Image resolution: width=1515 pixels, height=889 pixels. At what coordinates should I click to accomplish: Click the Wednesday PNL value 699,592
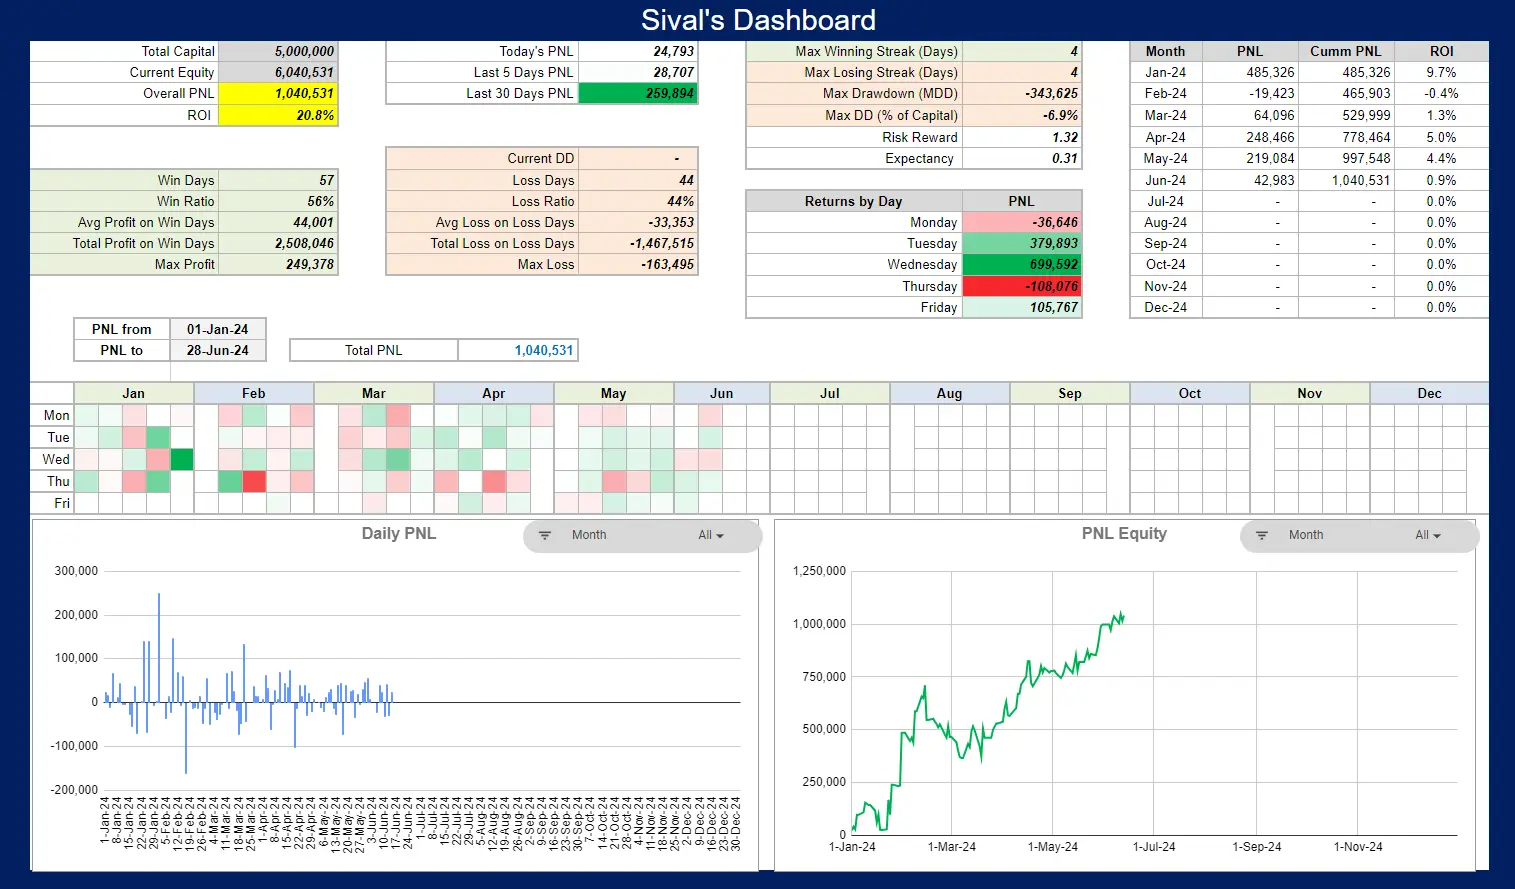tap(1022, 264)
